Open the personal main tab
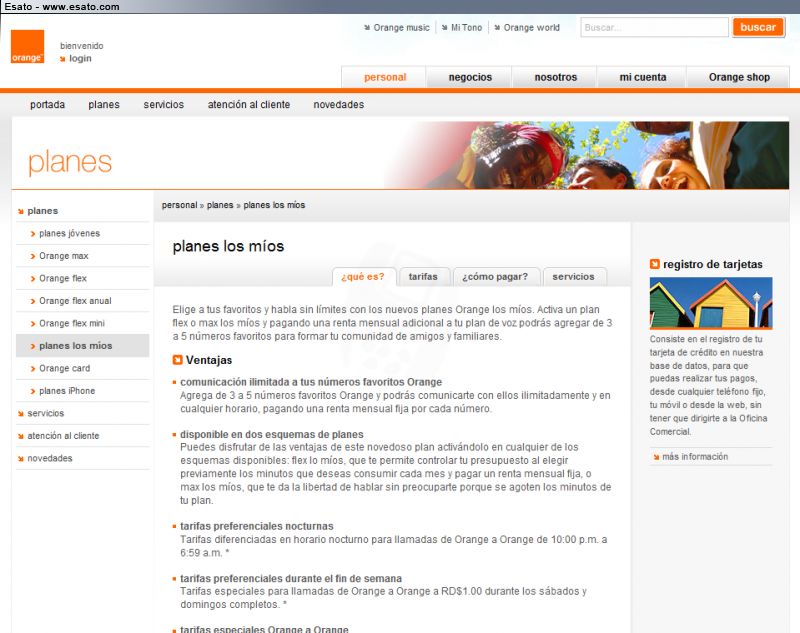Viewport: 800px width, 633px height. point(385,77)
